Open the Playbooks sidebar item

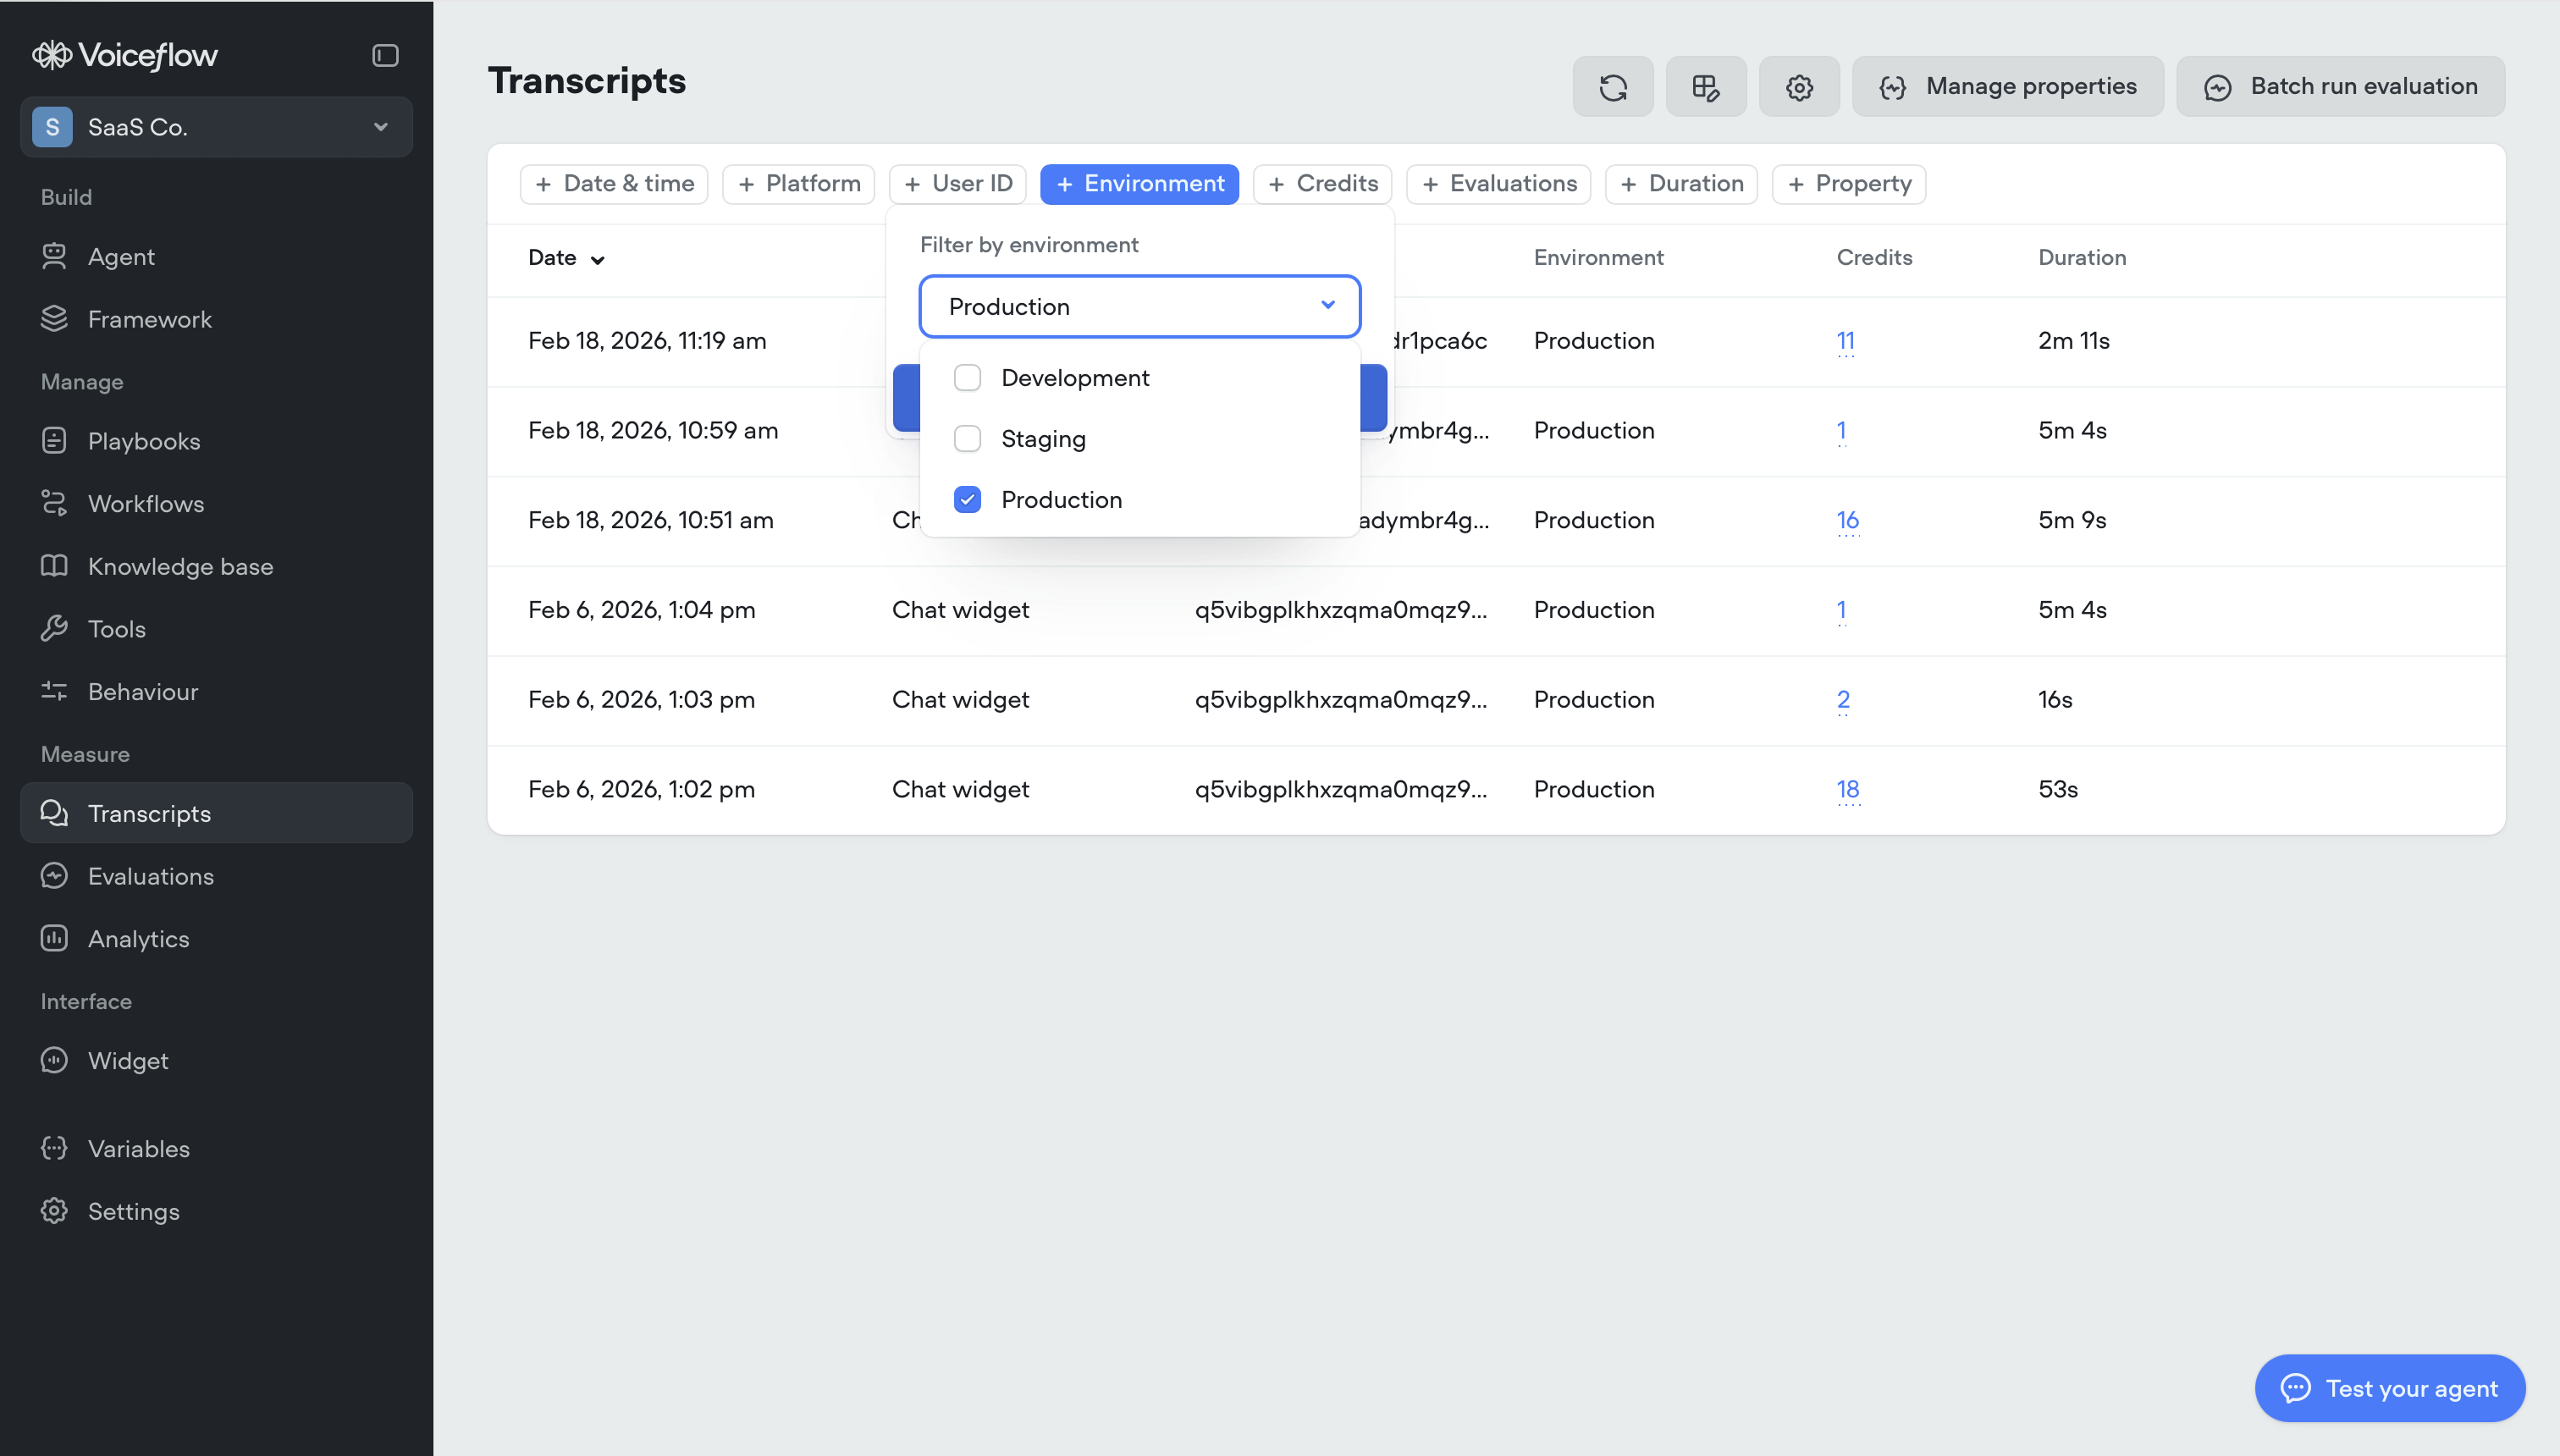point(144,441)
